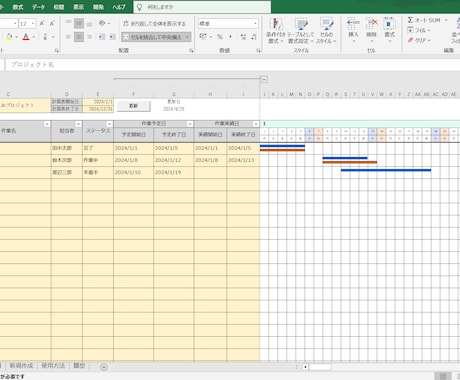Open cell styles (セルのスタイル)
This screenshot has width=460, height=380.
tap(326, 31)
